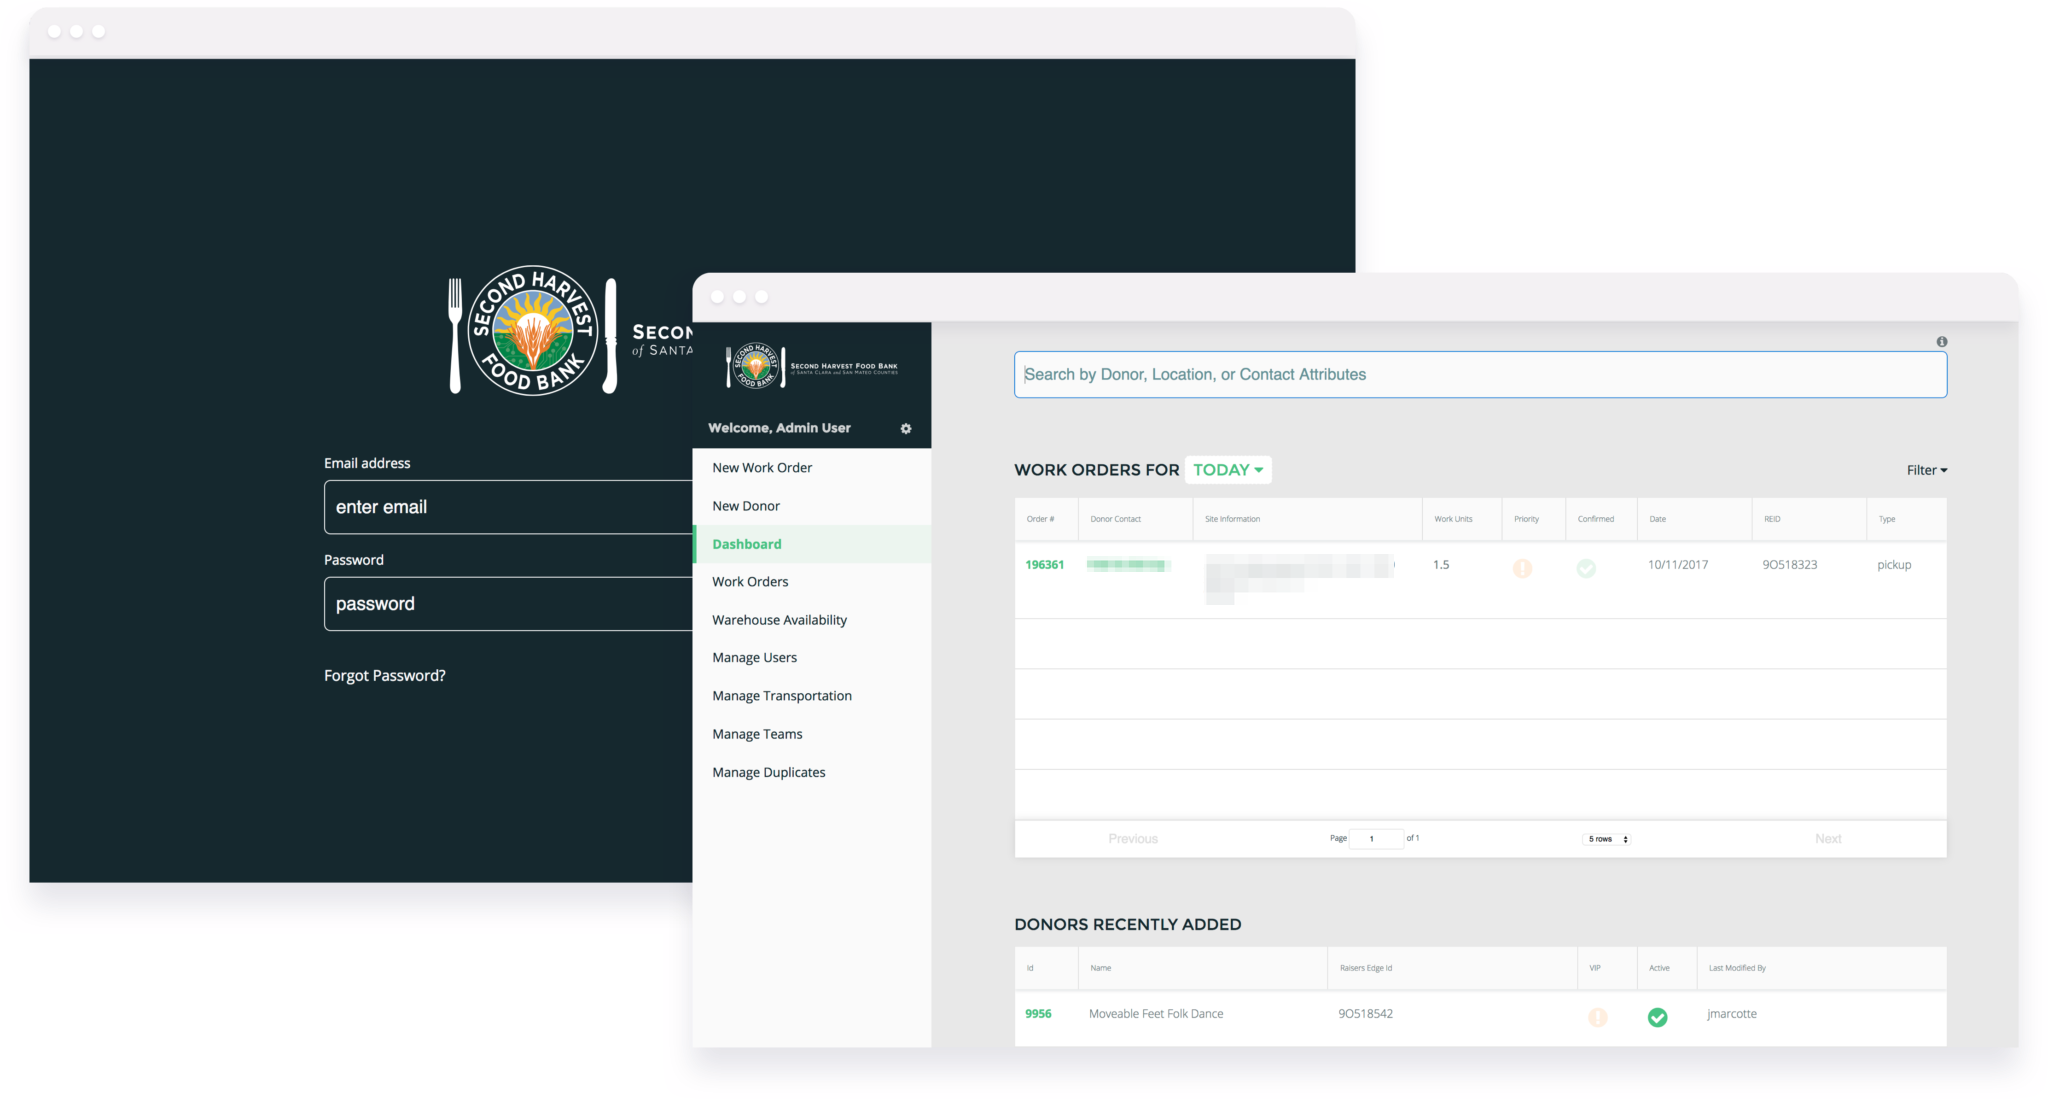Click the Previous page button

pos(1133,839)
